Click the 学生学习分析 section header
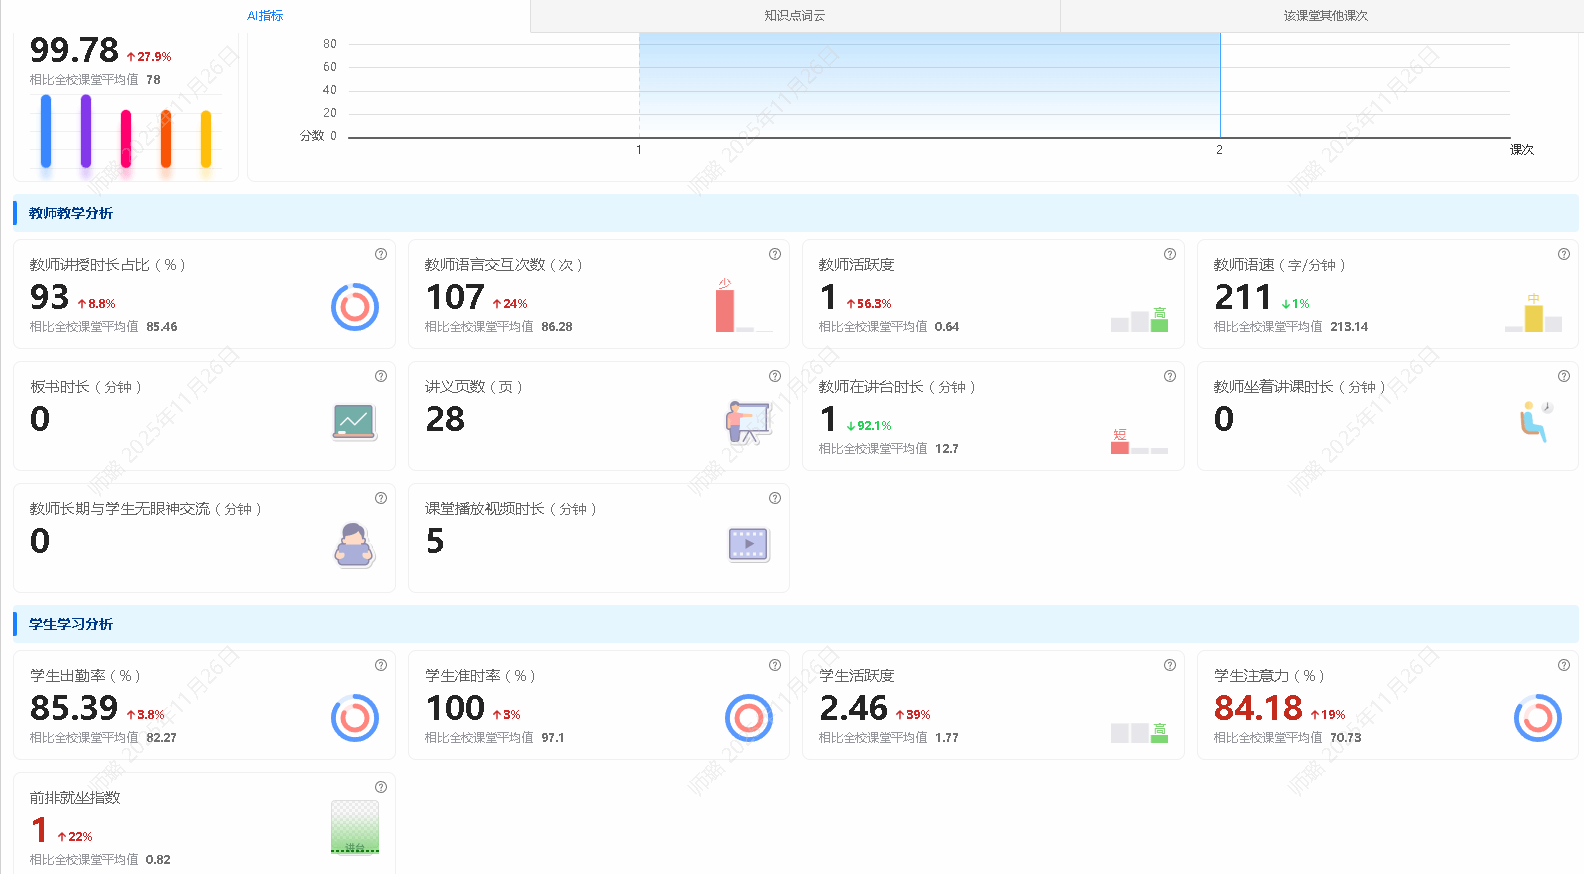1584x874 pixels. coord(71,624)
